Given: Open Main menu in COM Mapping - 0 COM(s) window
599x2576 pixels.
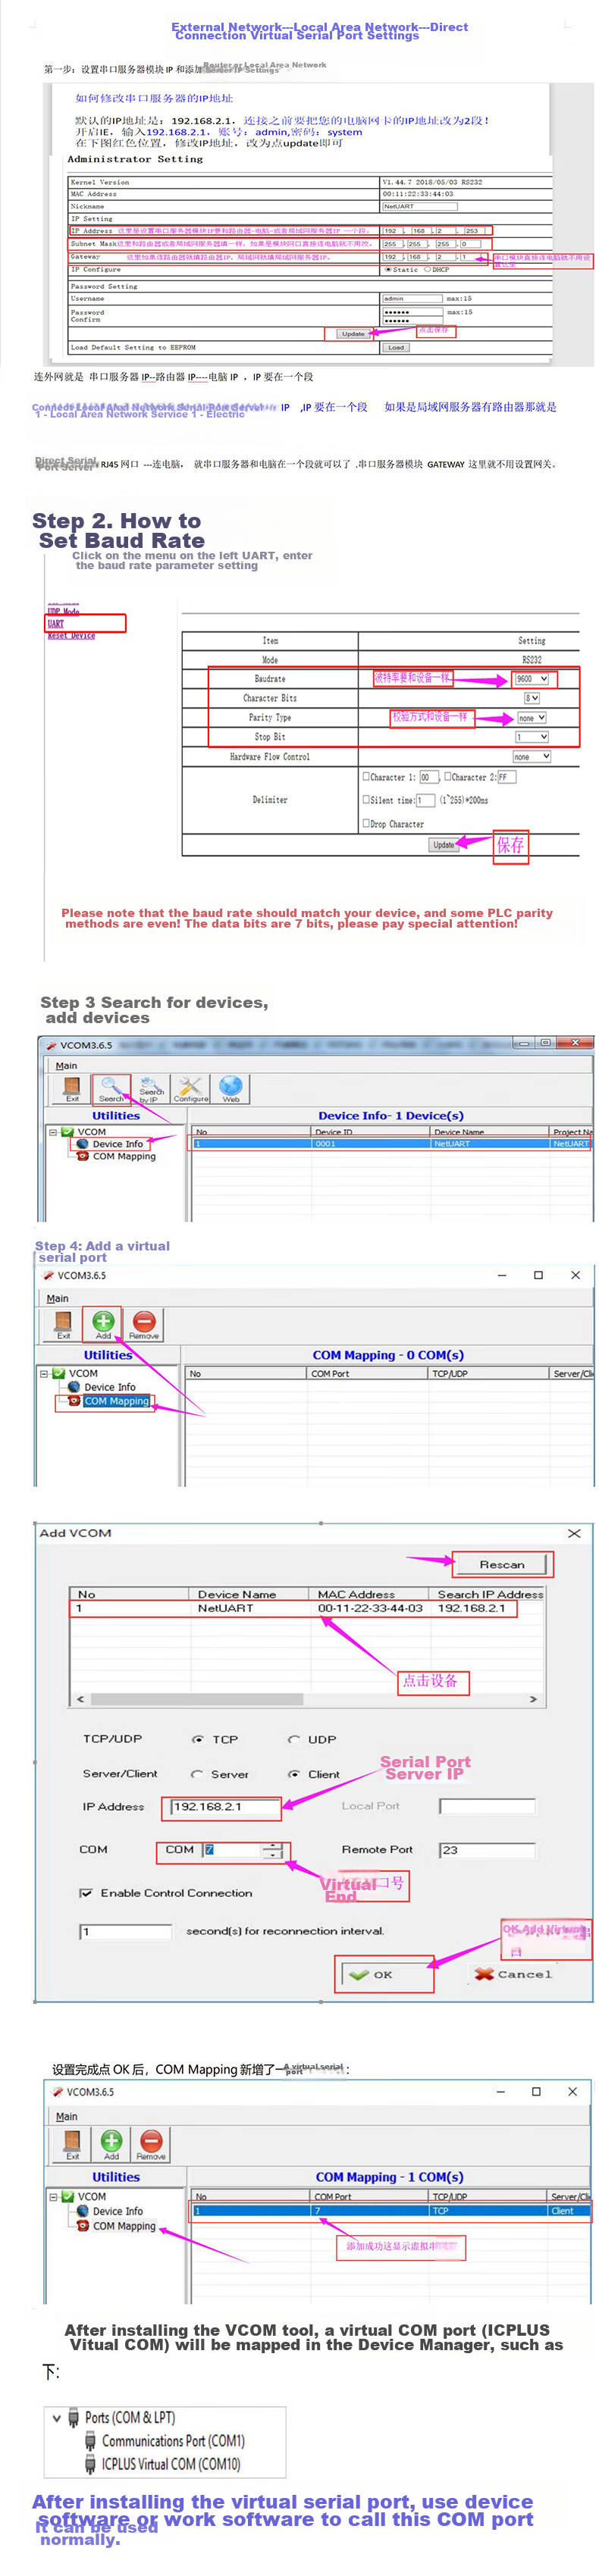Looking at the screenshot, I should tap(57, 1298).
